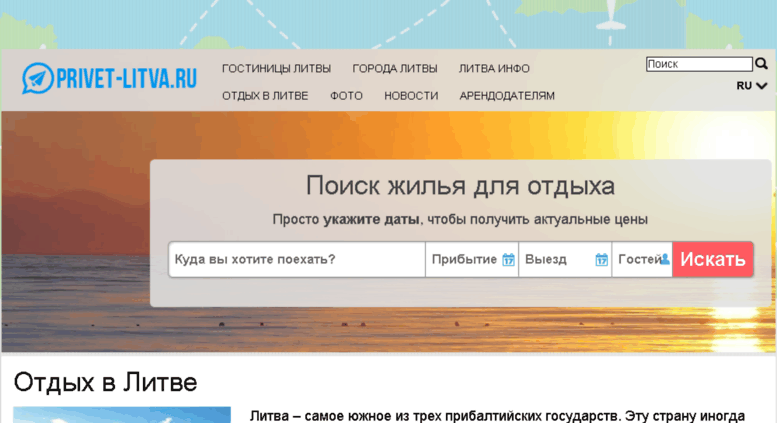Select the Прибытие date field
Viewport: 777px width, 423px height.
(x=472, y=260)
